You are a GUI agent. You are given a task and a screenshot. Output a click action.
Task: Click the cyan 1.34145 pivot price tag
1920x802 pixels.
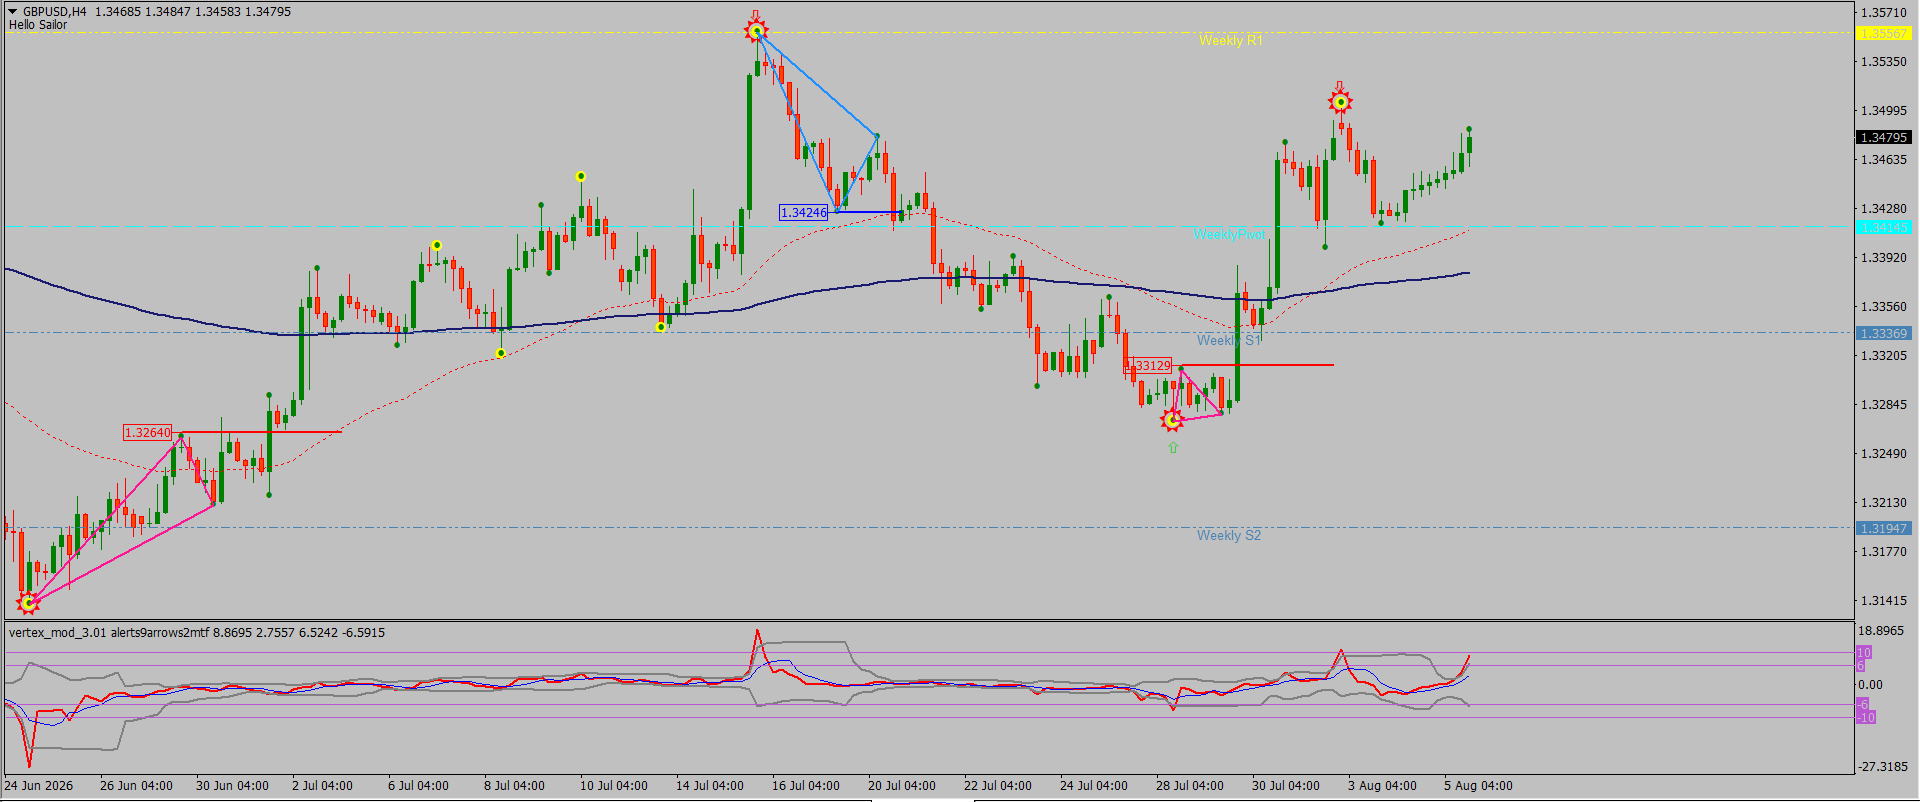tap(1883, 227)
